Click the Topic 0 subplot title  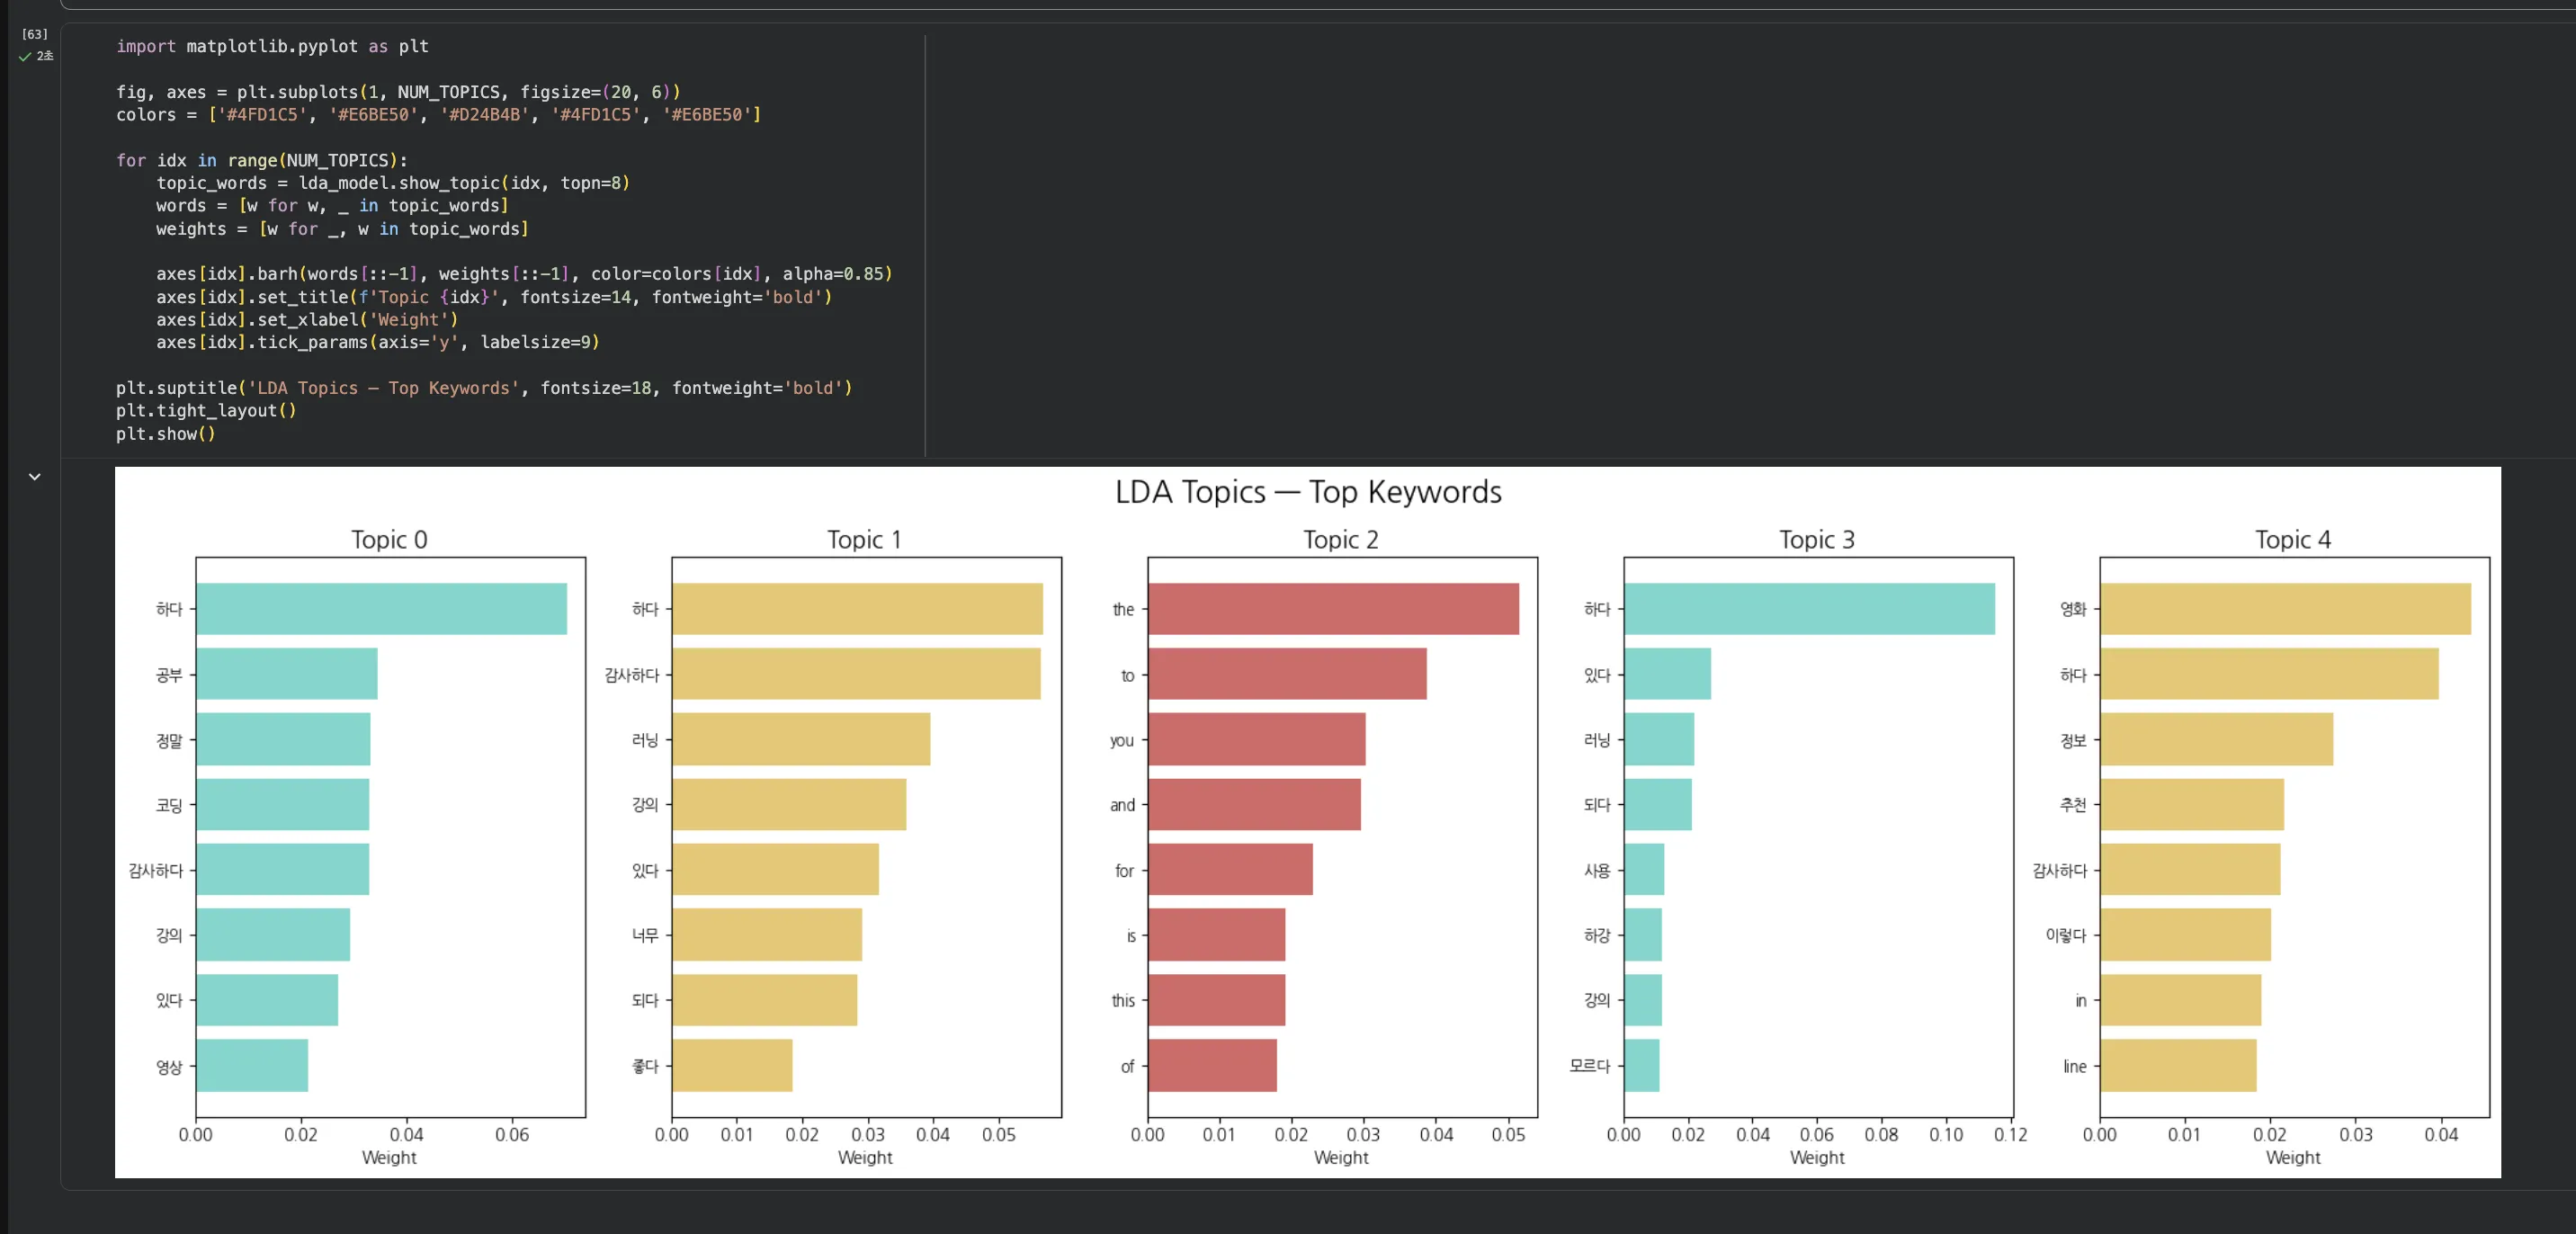(x=389, y=540)
